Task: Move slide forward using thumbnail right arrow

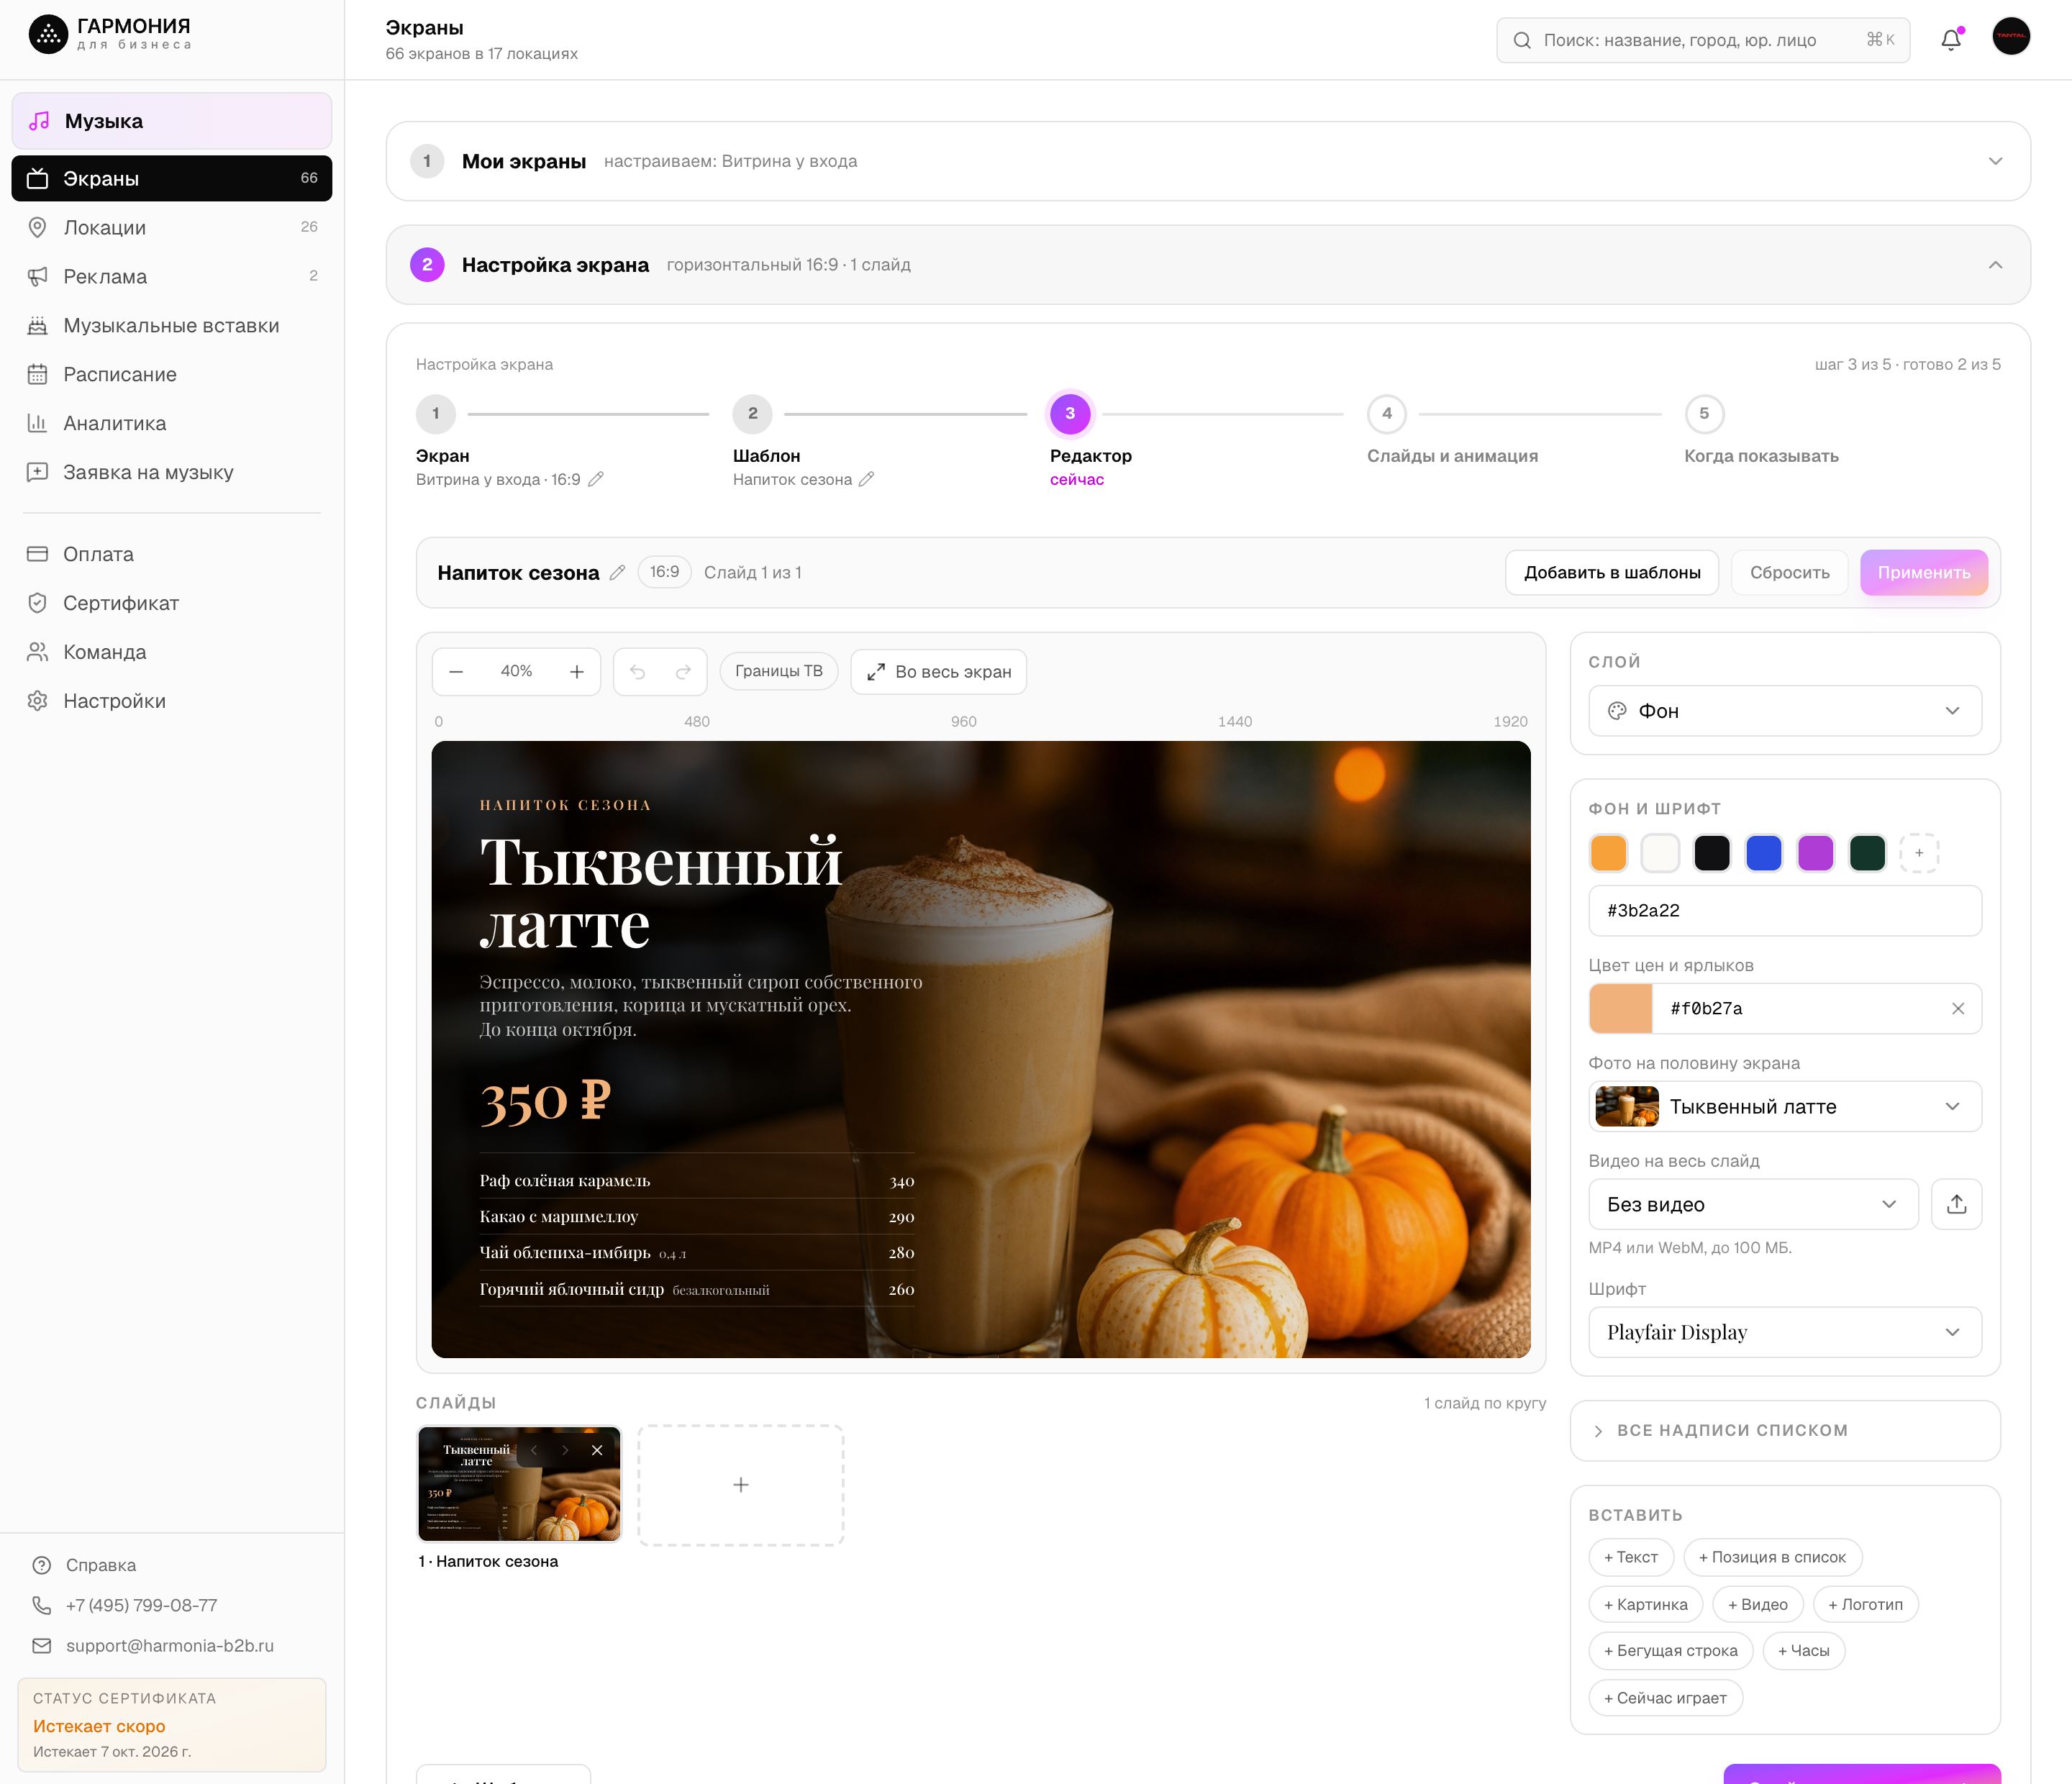Action: (x=565, y=1450)
